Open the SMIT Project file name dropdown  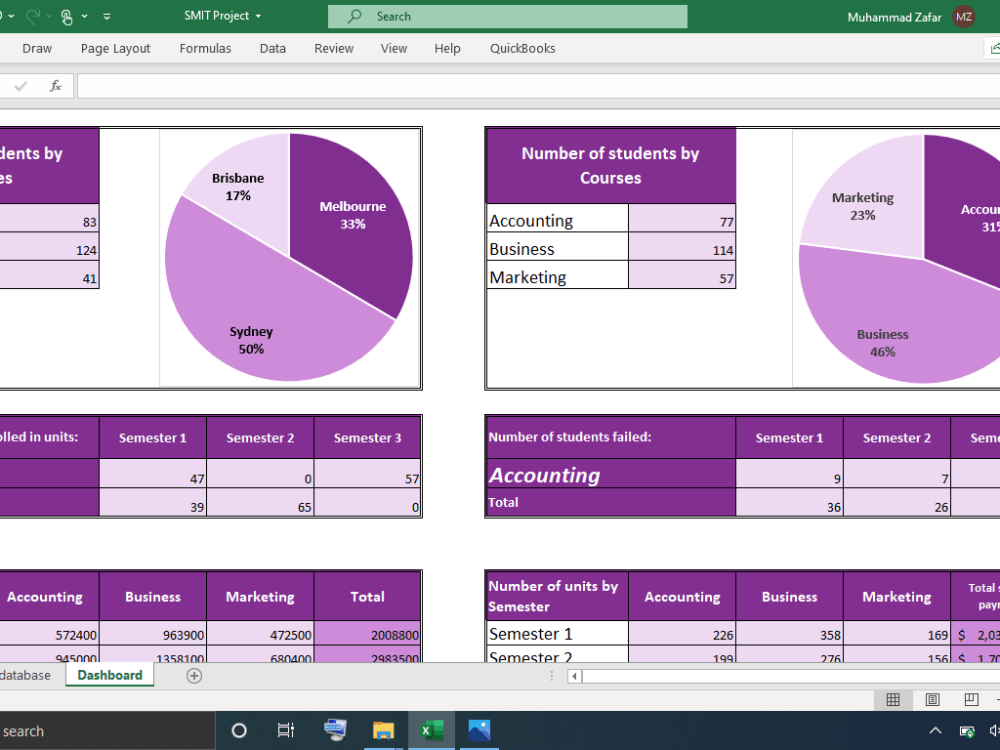pyautogui.click(x=258, y=17)
